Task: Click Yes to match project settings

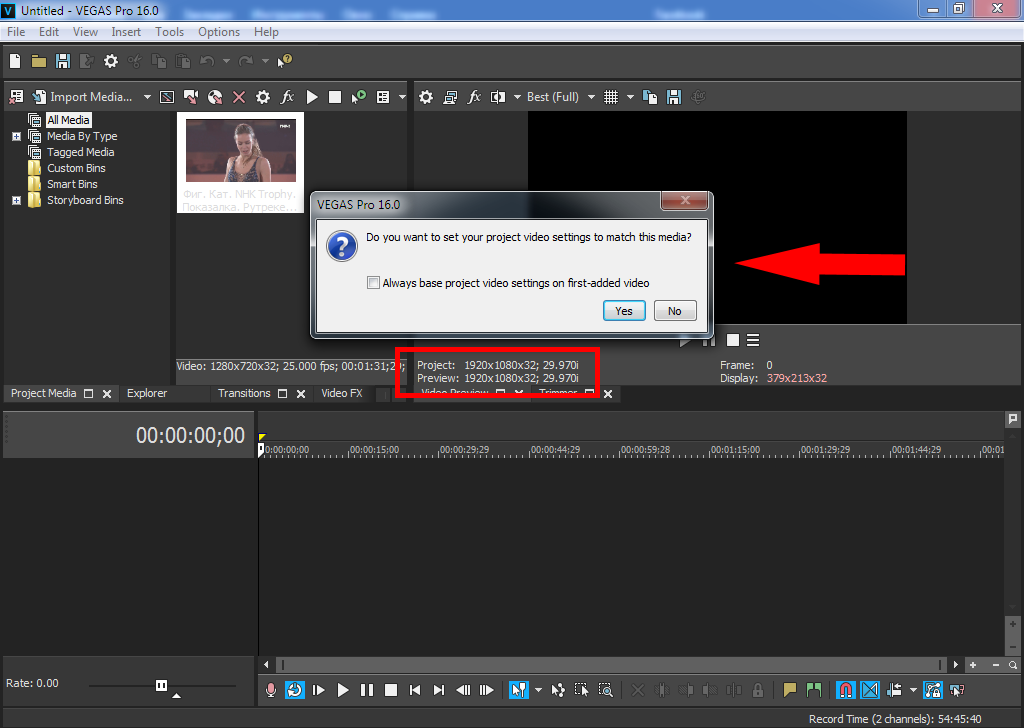Action: 624,311
